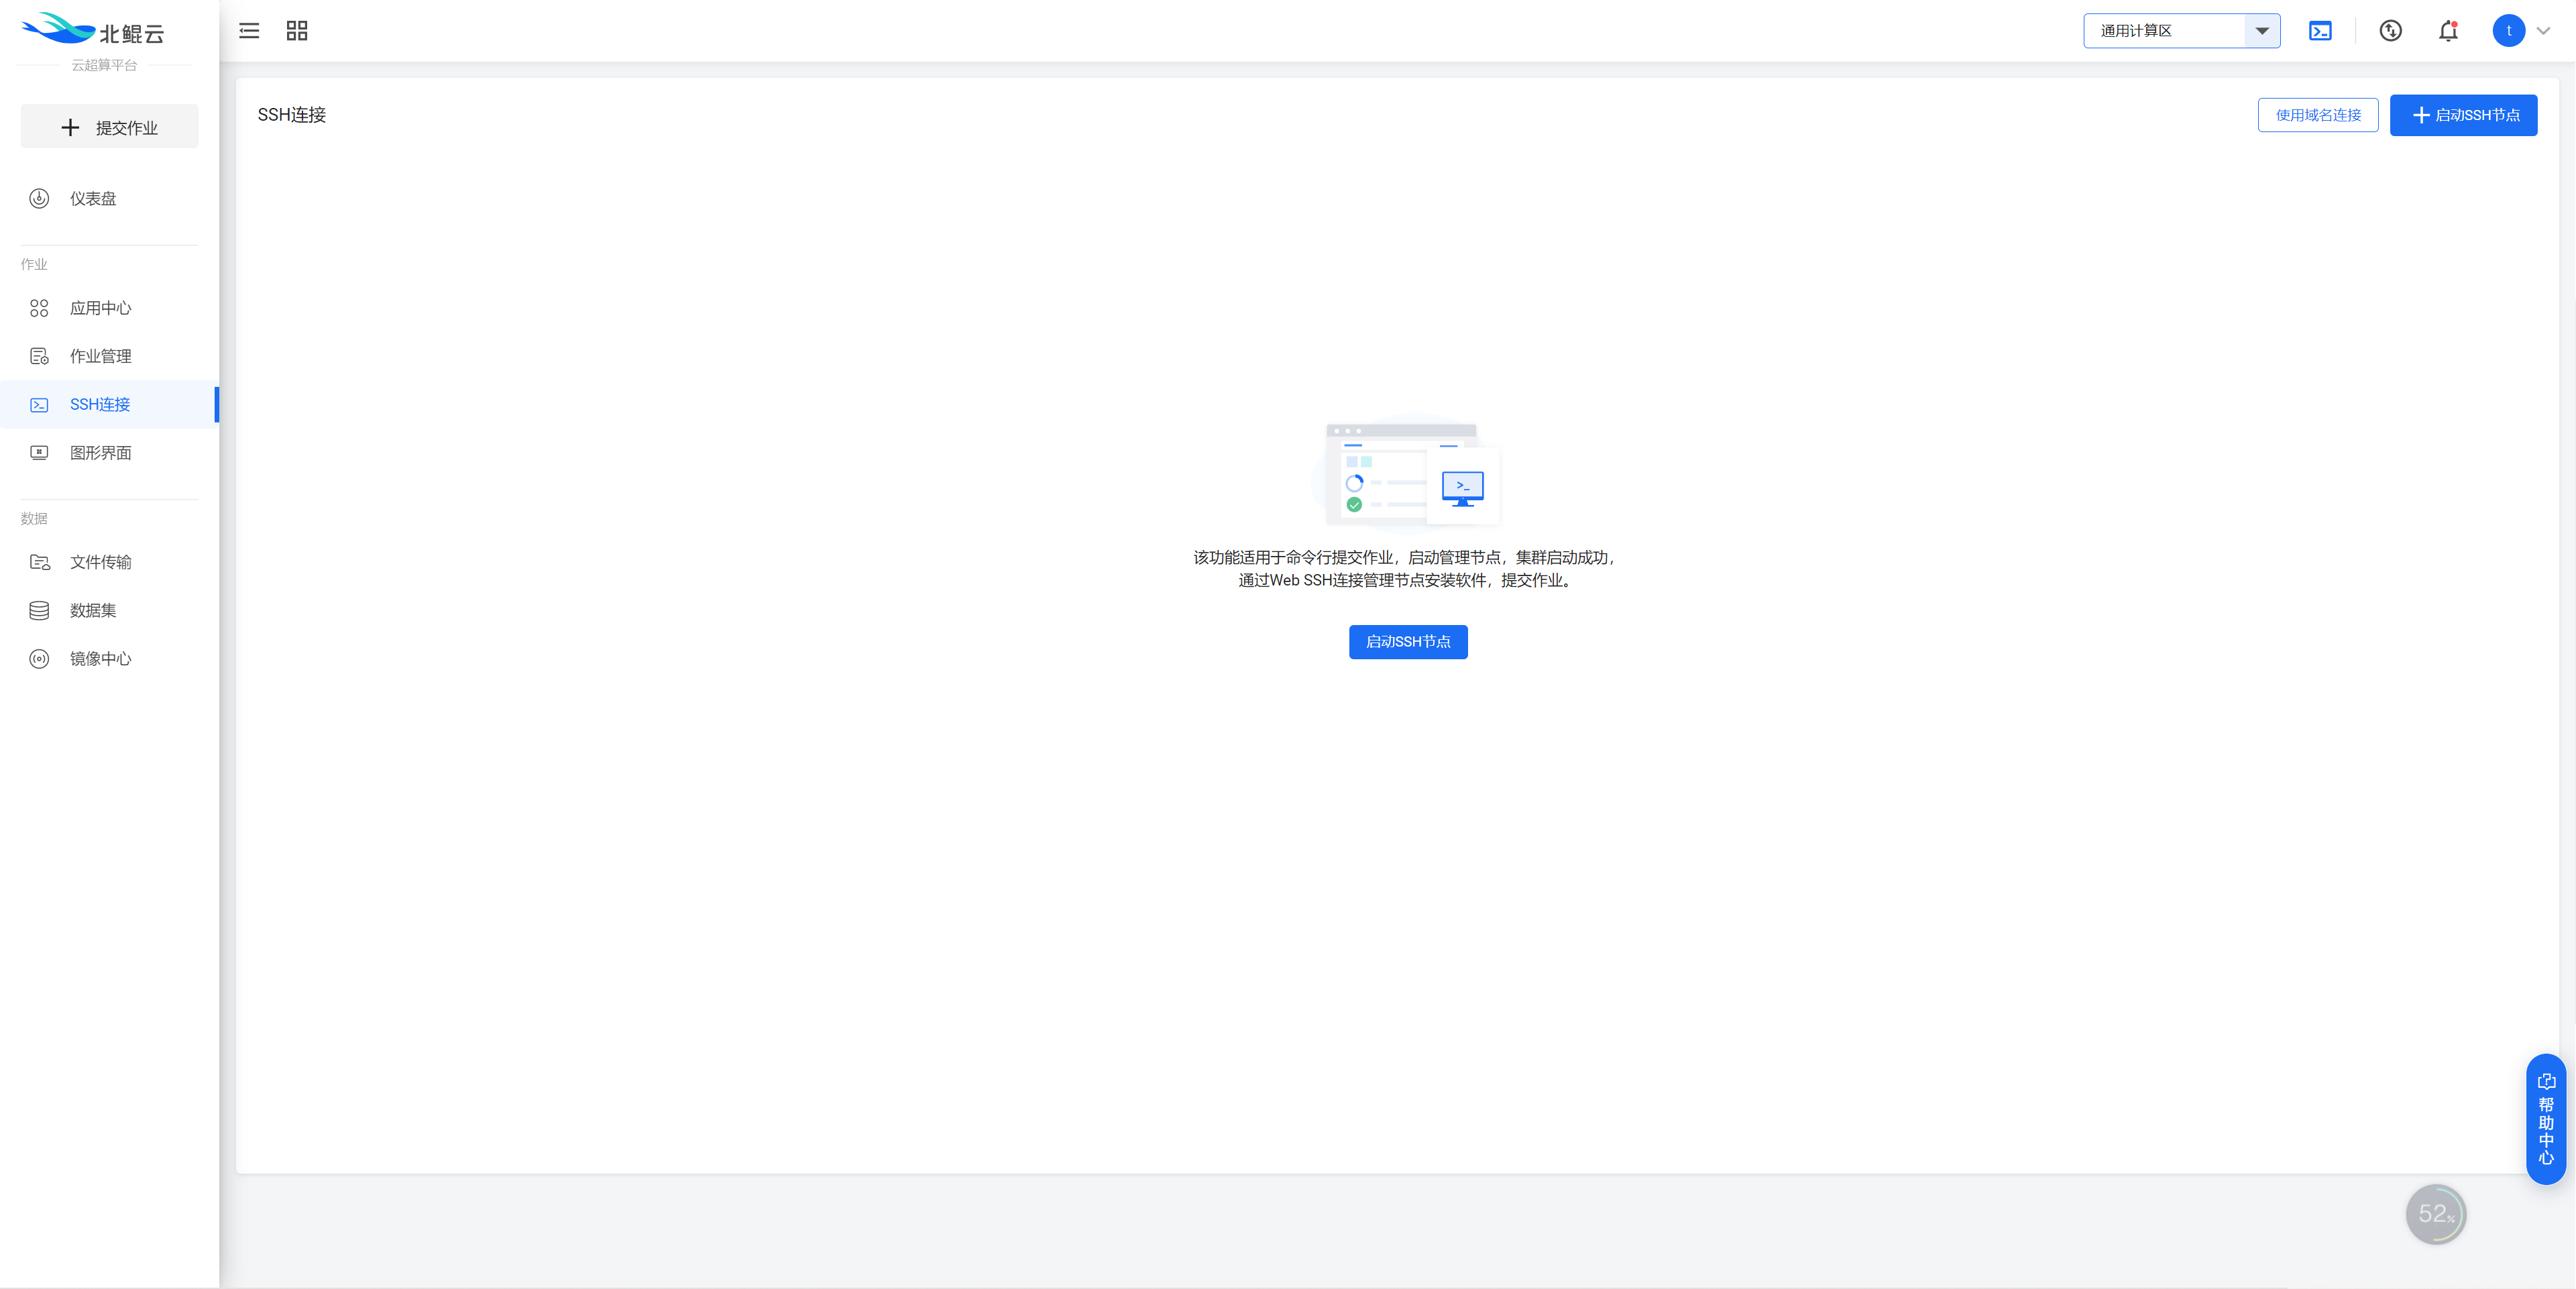Open 数据集 in the sidebar

109,610
